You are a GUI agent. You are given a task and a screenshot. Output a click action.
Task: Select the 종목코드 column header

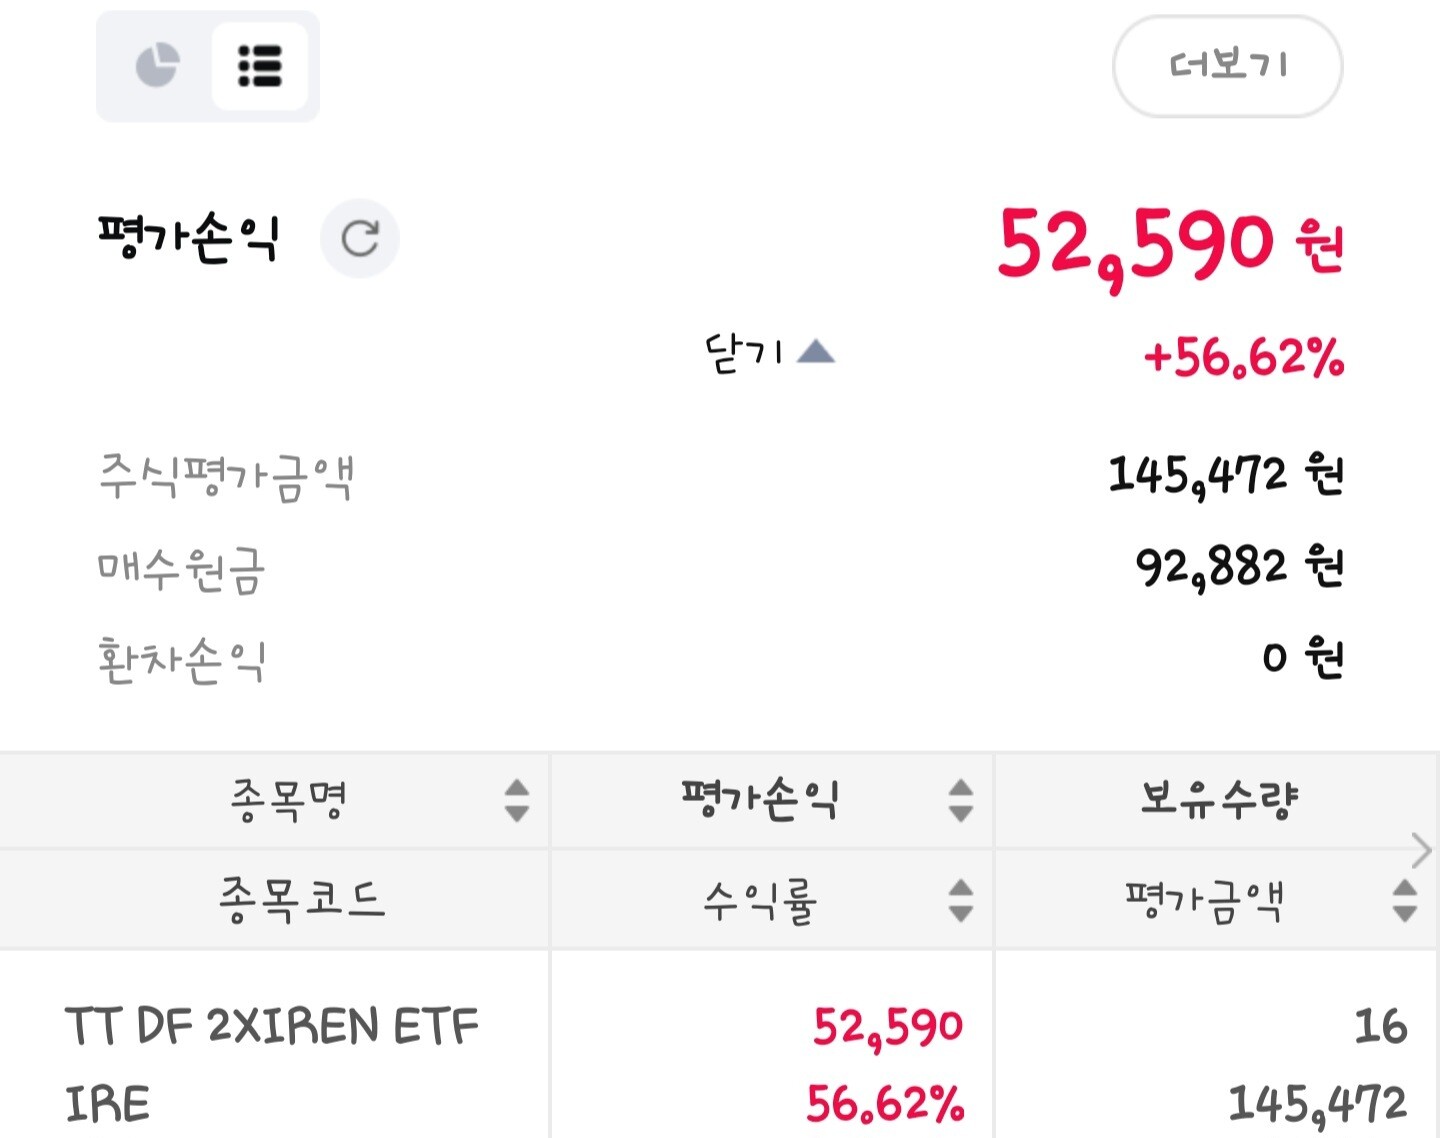click(302, 900)
